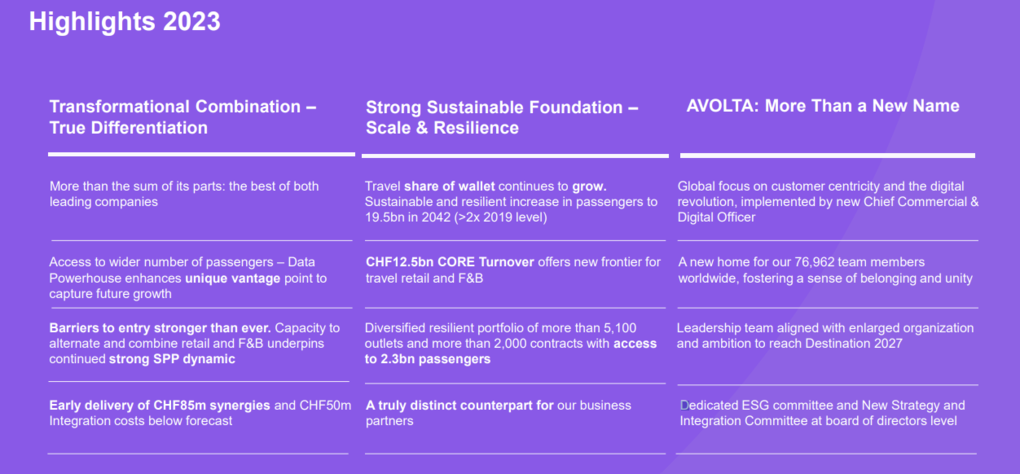Select the 'Transformational Combination – True Differentiation' heading
This screenshot has height=474, width=1020.
(182, 117)
